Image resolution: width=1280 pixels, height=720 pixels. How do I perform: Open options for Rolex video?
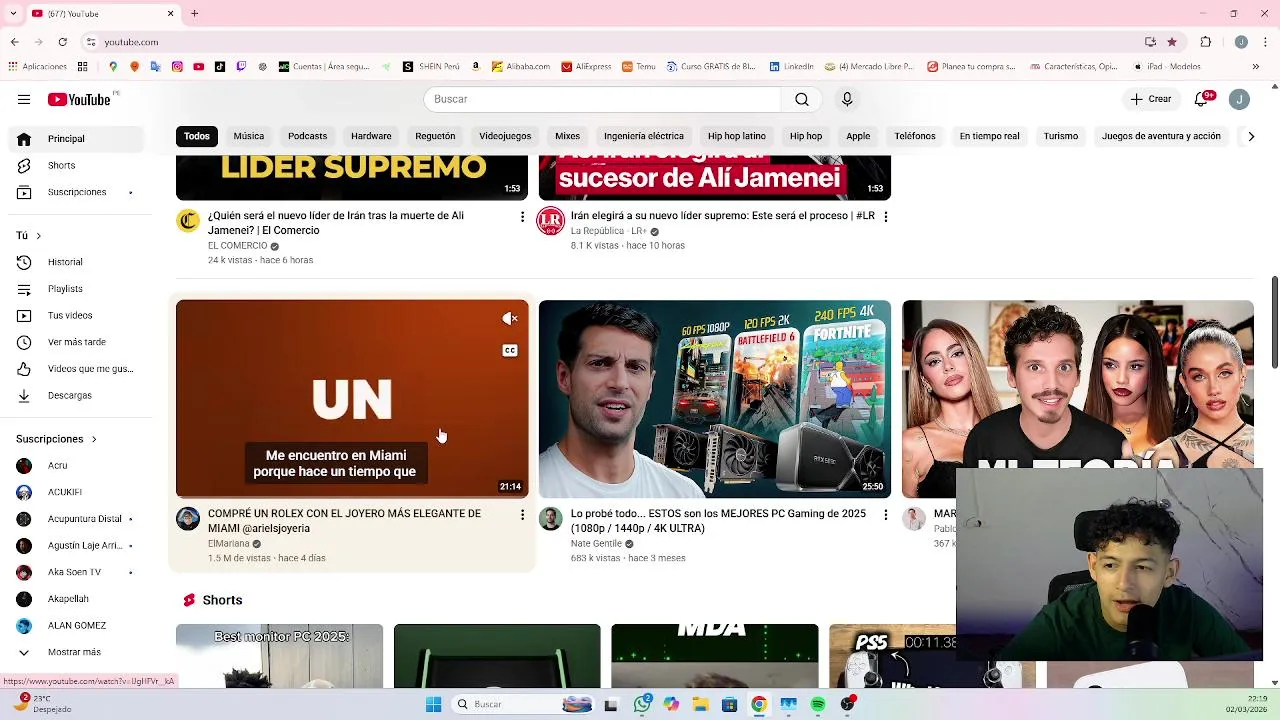click(522, 514)
